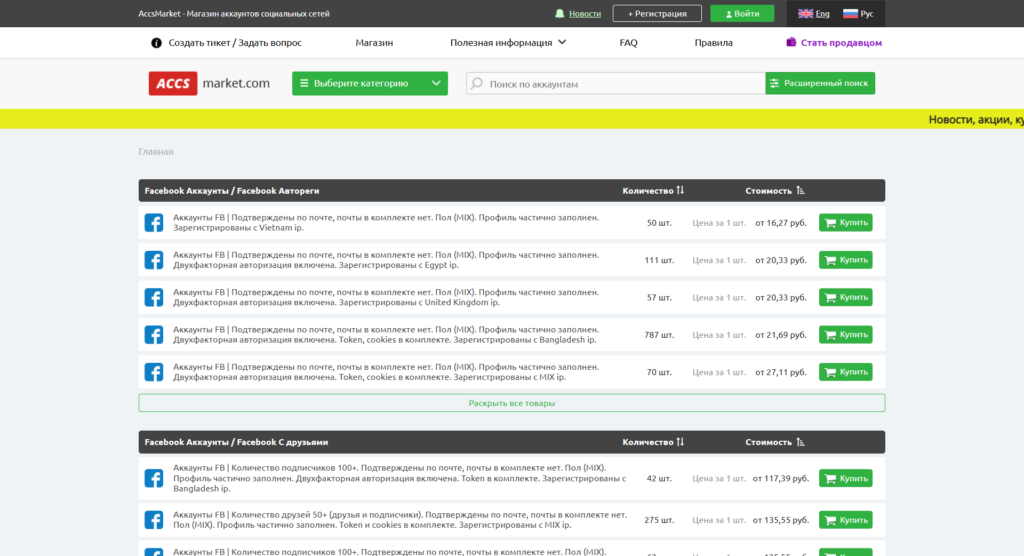Open the Новости link in top bar
The height and width of the screenshot is (556, 1024).
584,14
